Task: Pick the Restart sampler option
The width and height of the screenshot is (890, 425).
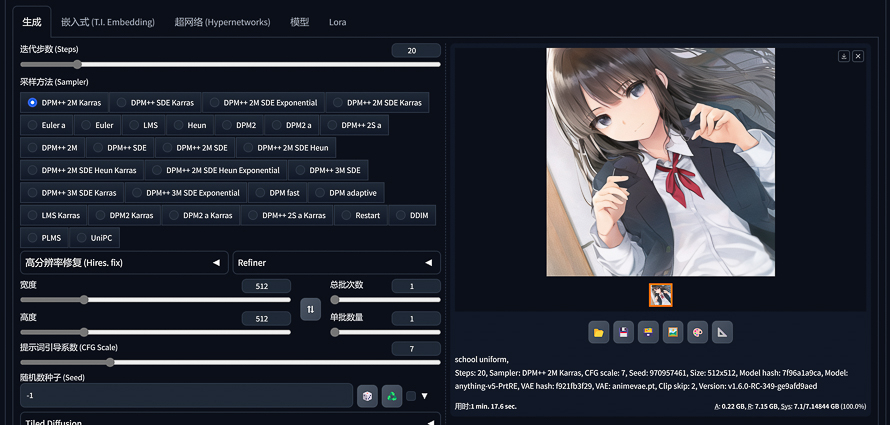Action: tap(360, 216)
